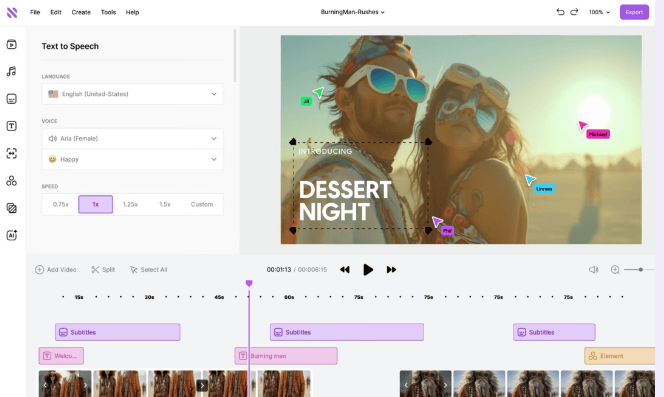
Task: Open the music library sidebar icon
Action: [x=11, y=72]
